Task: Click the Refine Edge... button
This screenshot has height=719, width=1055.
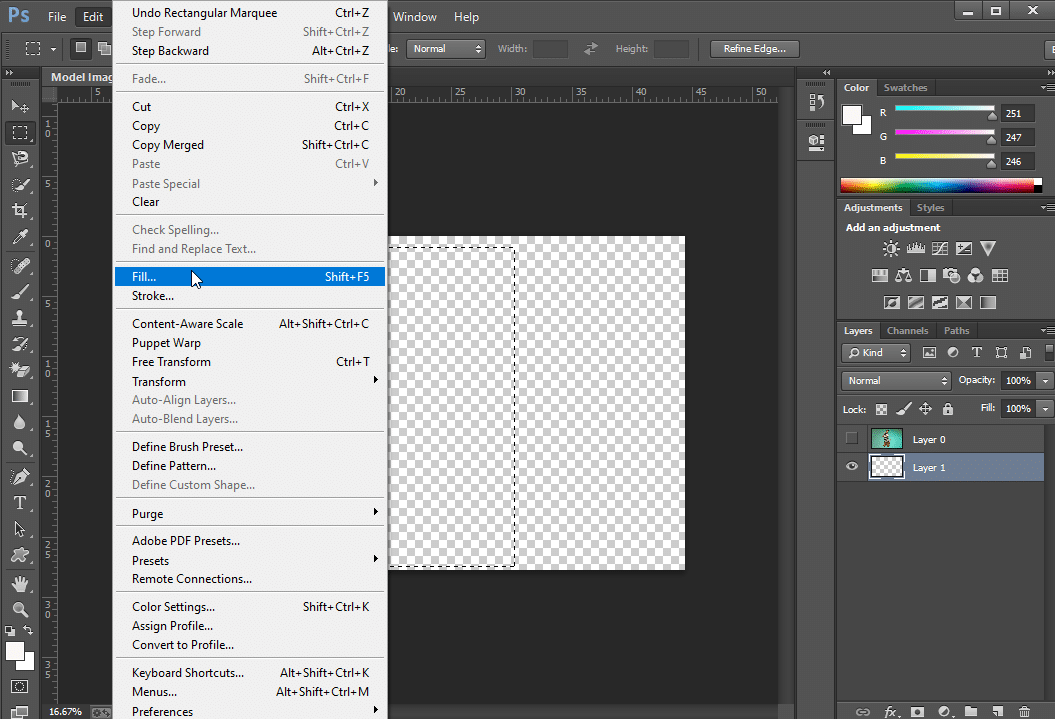Action: [x=754, y=48]
